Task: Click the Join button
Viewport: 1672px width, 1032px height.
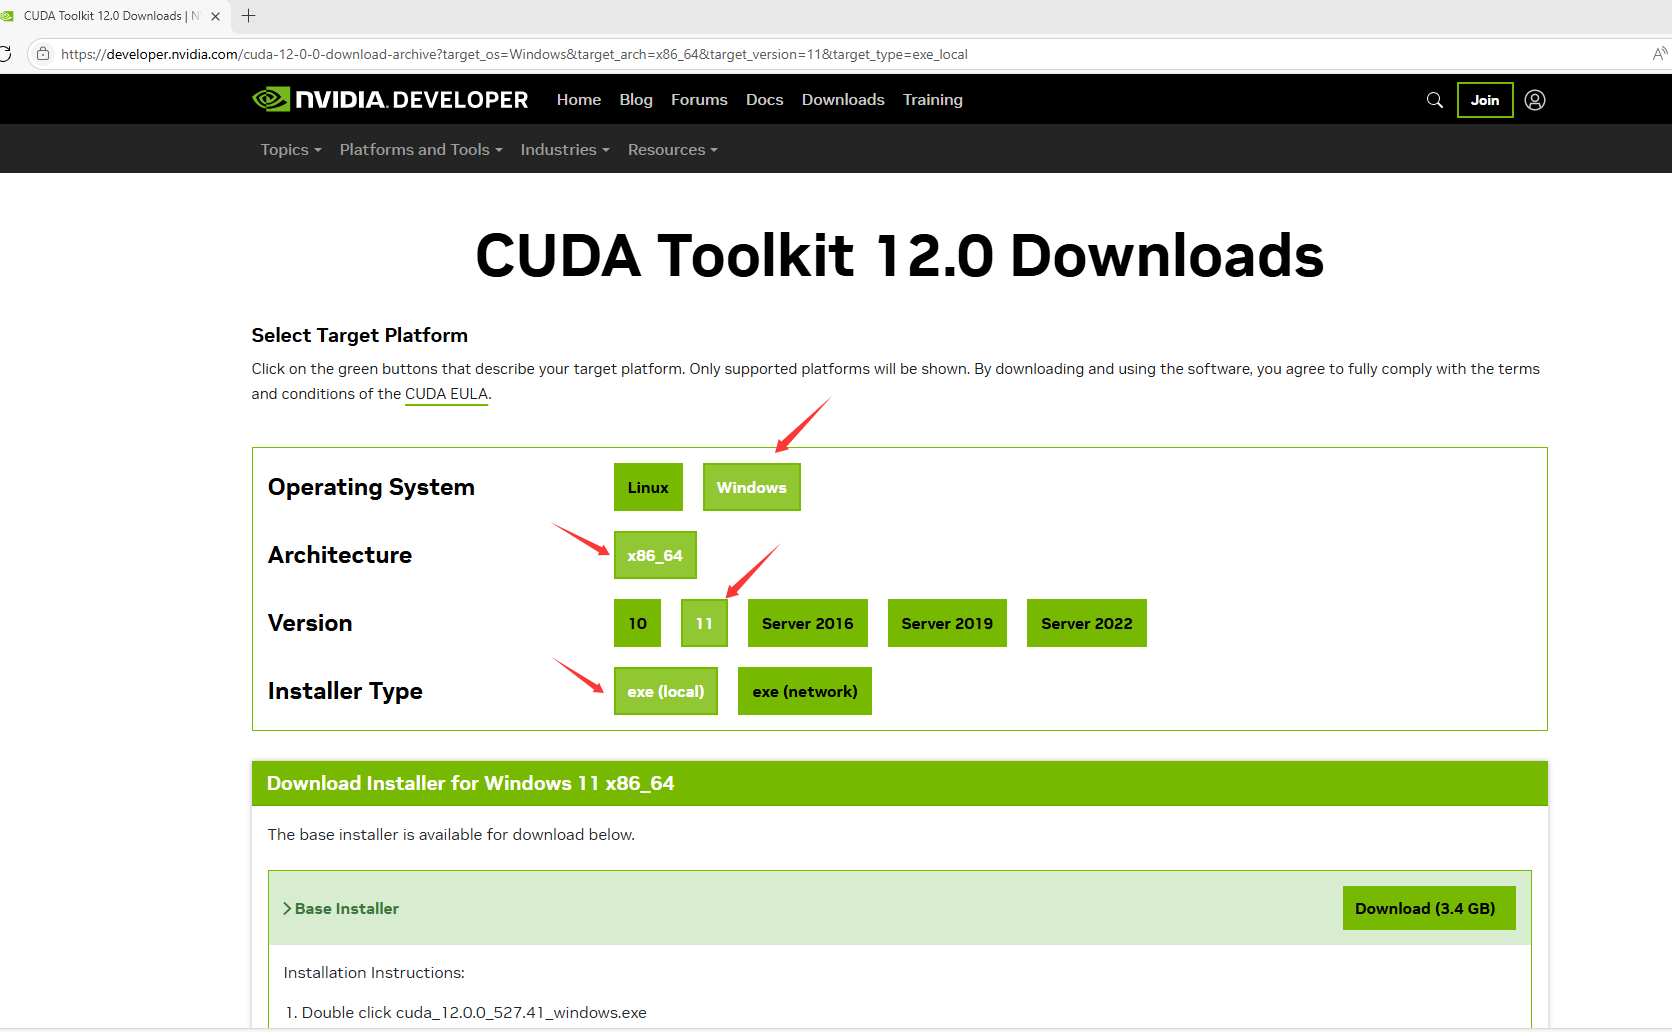Action: click(1485, 100)
